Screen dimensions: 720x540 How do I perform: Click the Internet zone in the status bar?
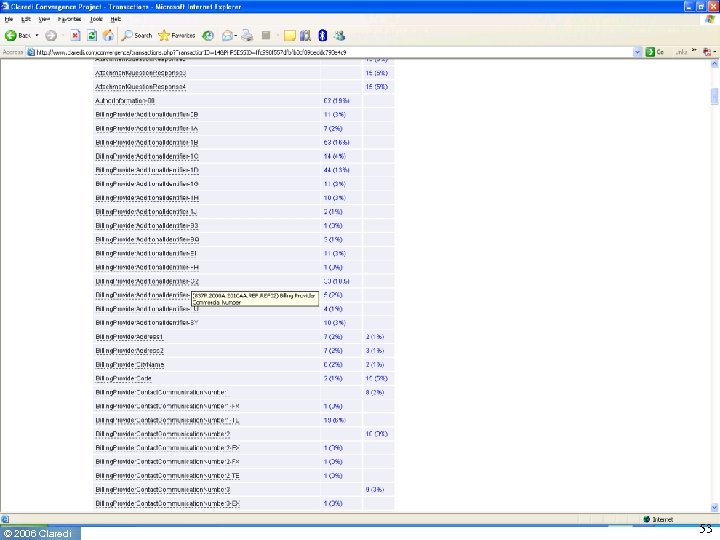[658, 519]
